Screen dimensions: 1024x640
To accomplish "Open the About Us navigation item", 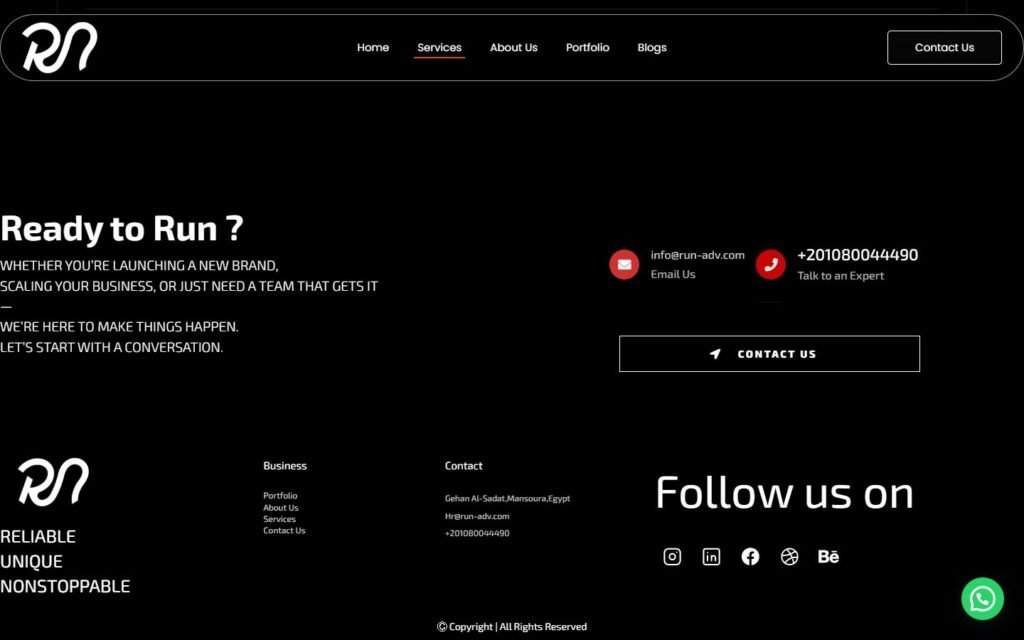I will pos(514,48).
